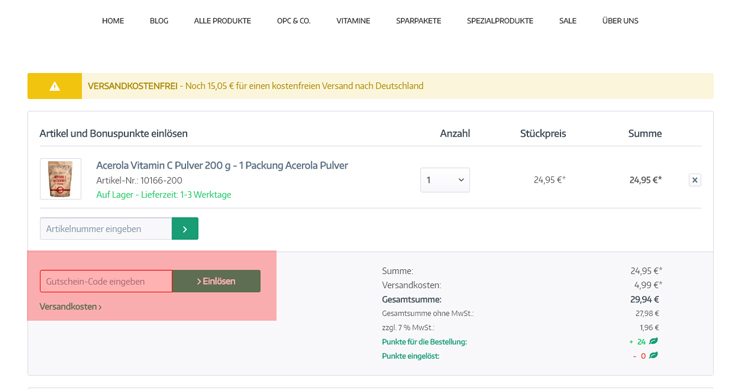This screenshot has height=389, width=740.
Task: Open the SPARPAKETE menu item
Action: click(x=419, y=21)
